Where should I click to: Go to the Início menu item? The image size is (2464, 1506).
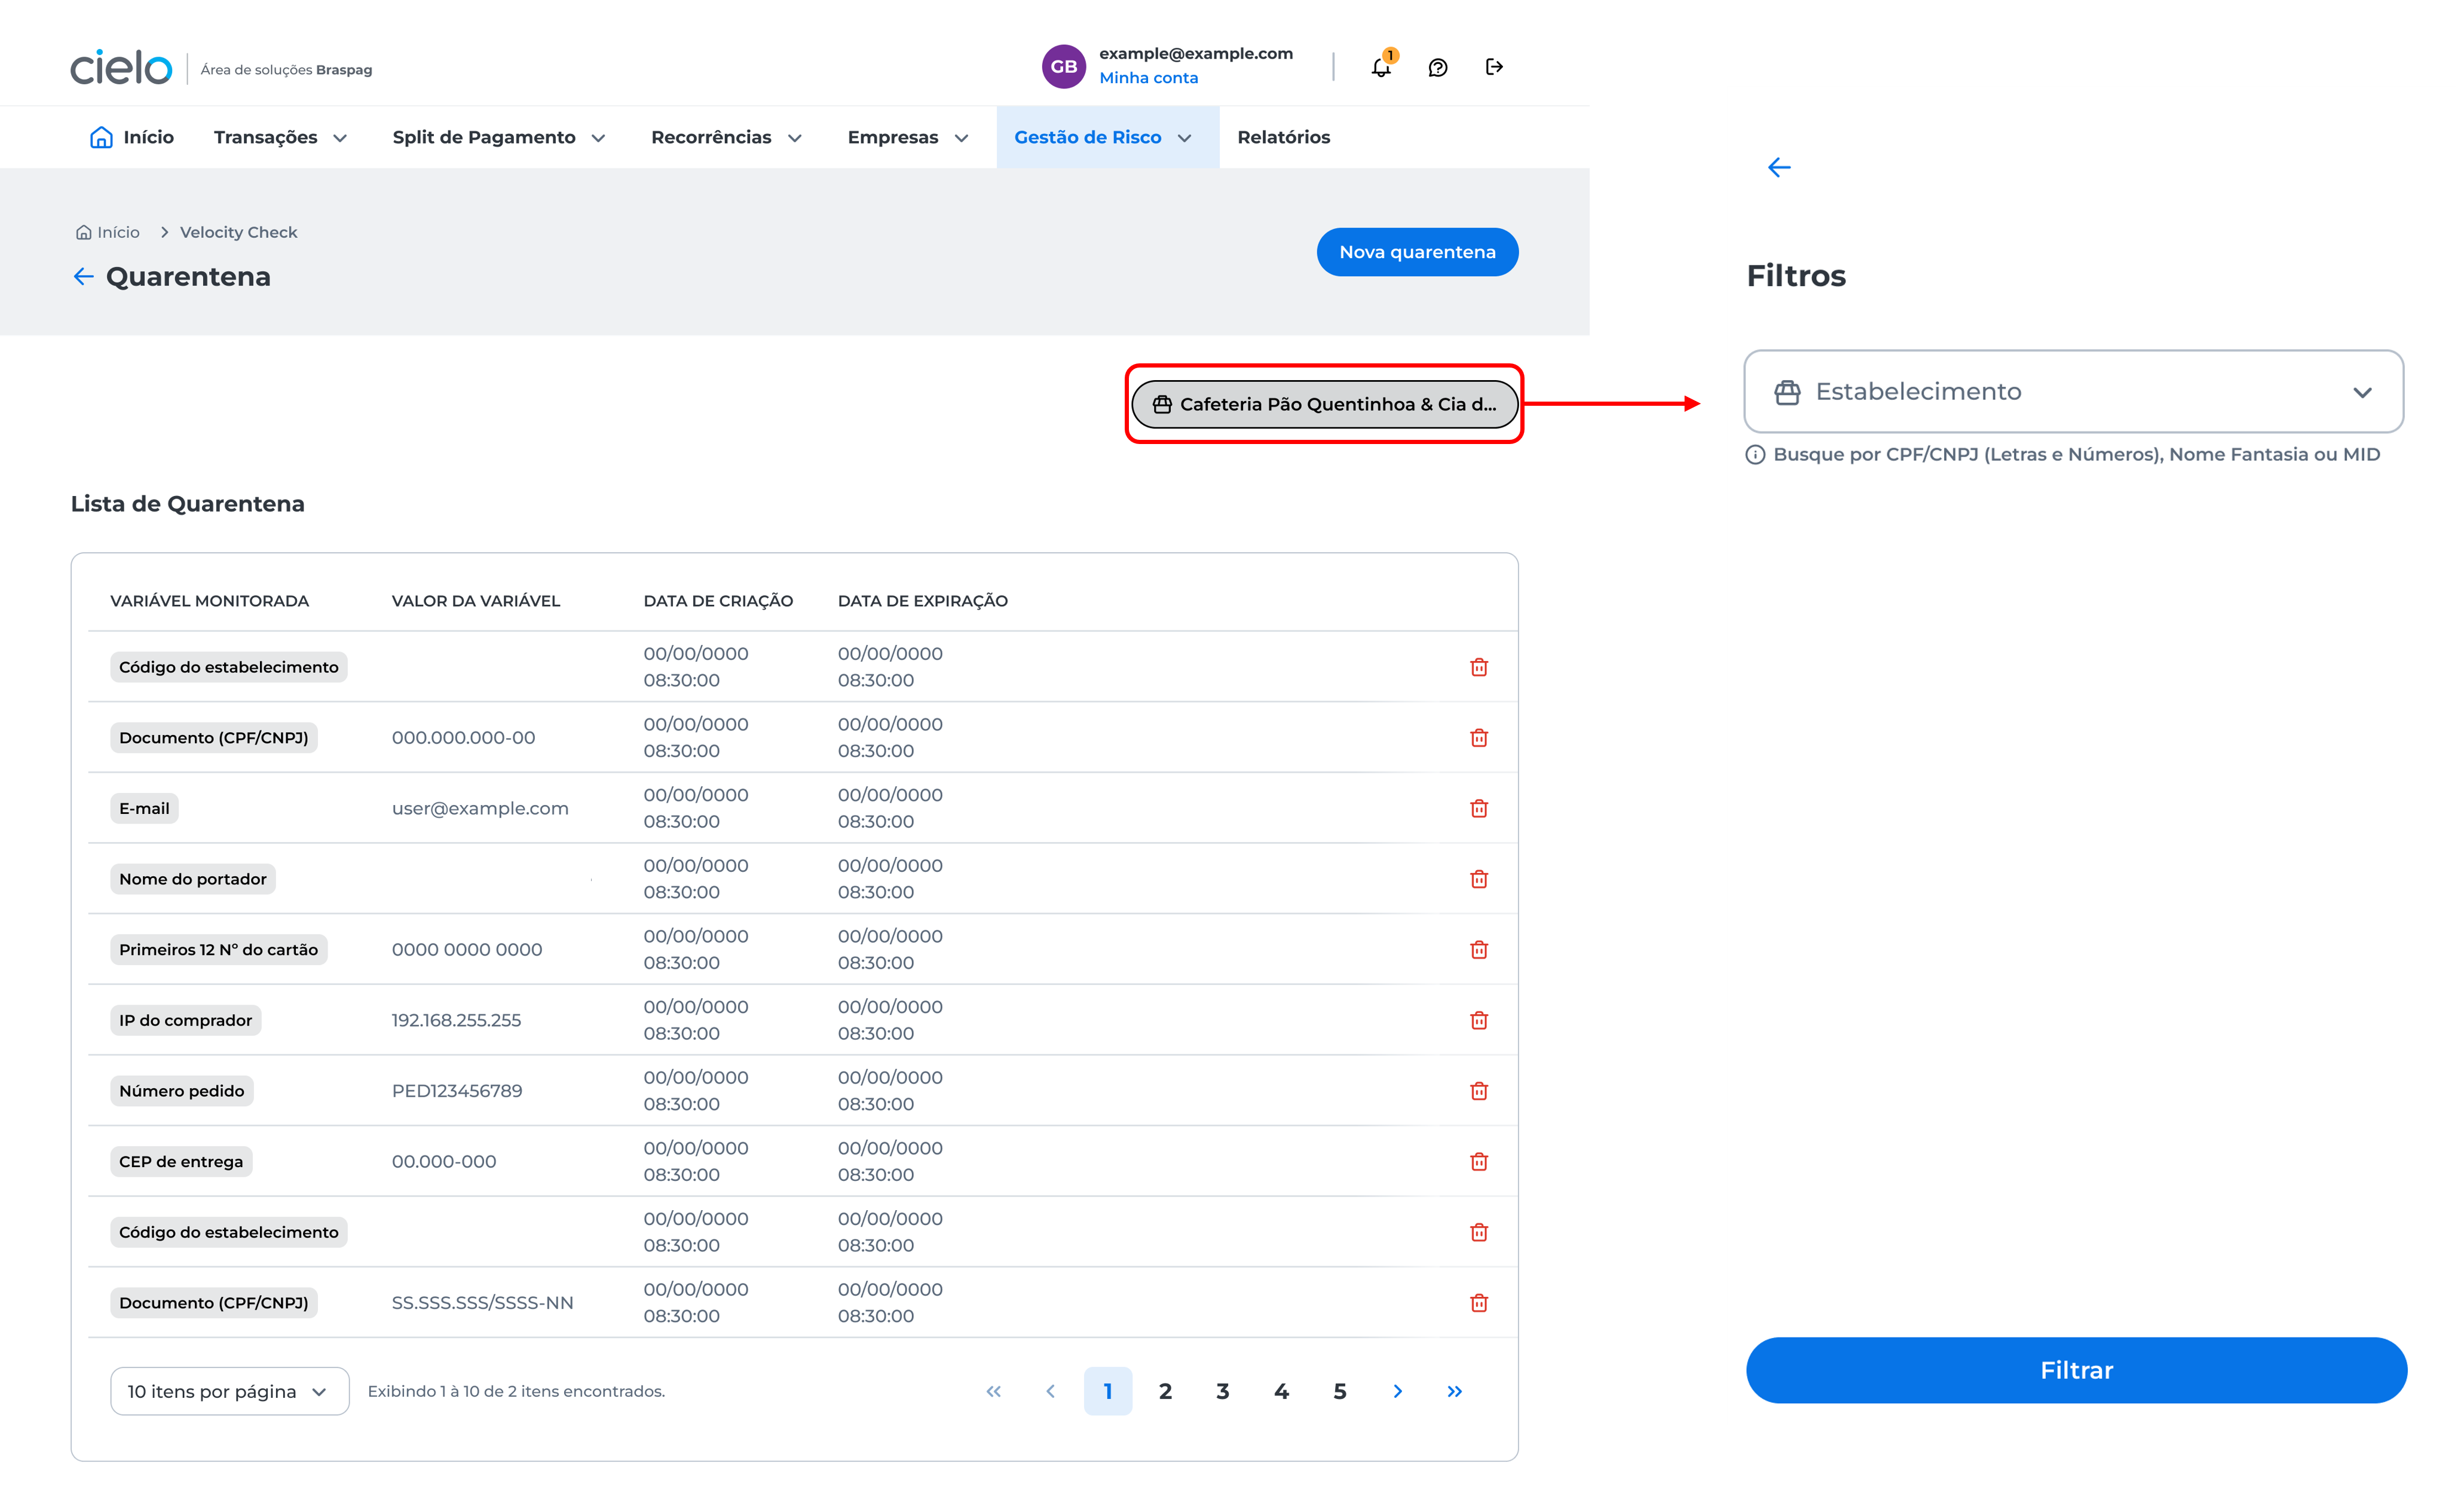[132, 137]
